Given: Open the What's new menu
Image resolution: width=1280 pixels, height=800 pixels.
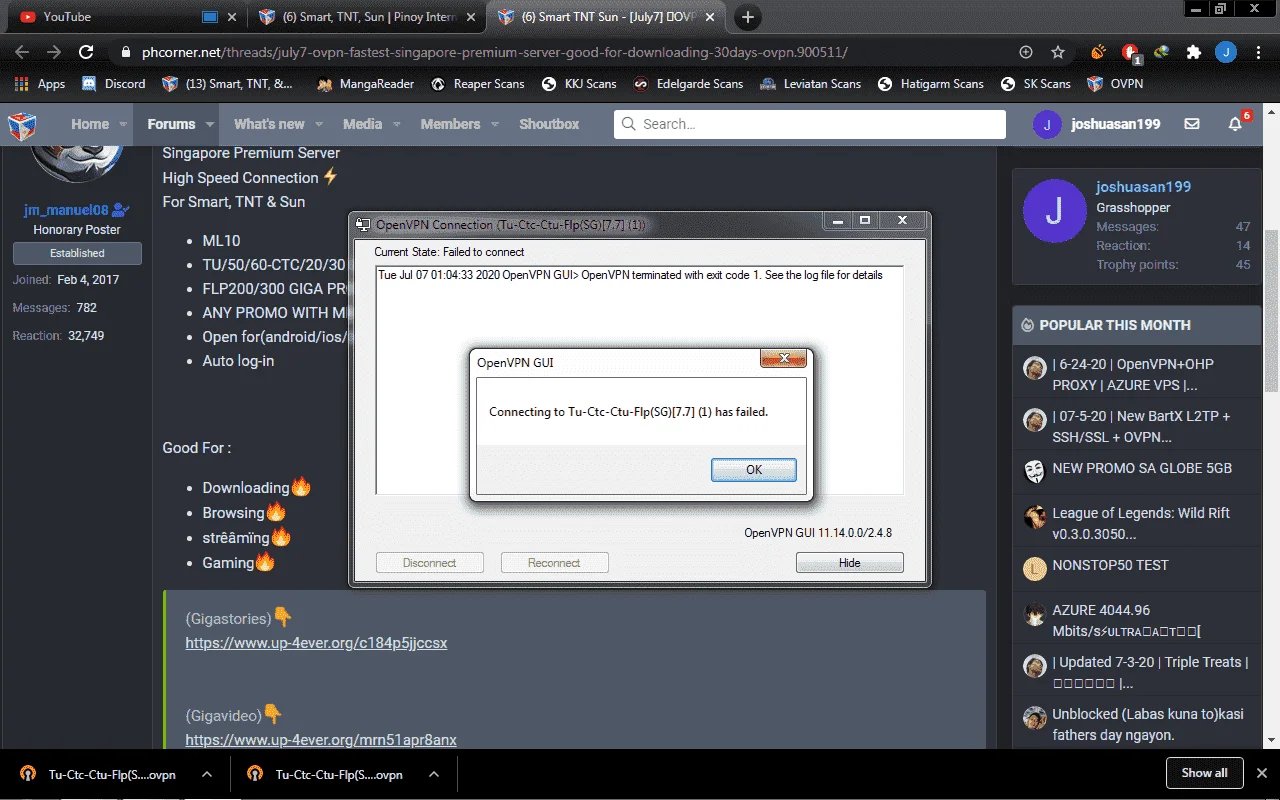Looking at the screenshot, I should (x=269, y=124).
